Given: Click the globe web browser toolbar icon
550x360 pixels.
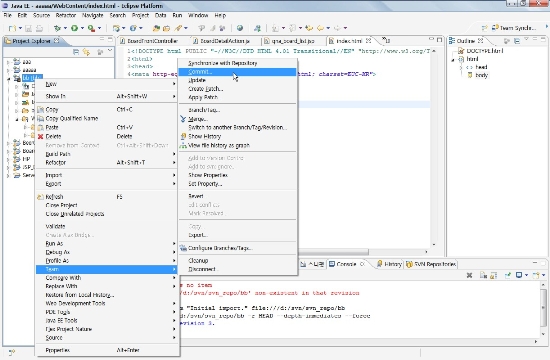Looking at the screenshot, I should (x=240, y=28).
